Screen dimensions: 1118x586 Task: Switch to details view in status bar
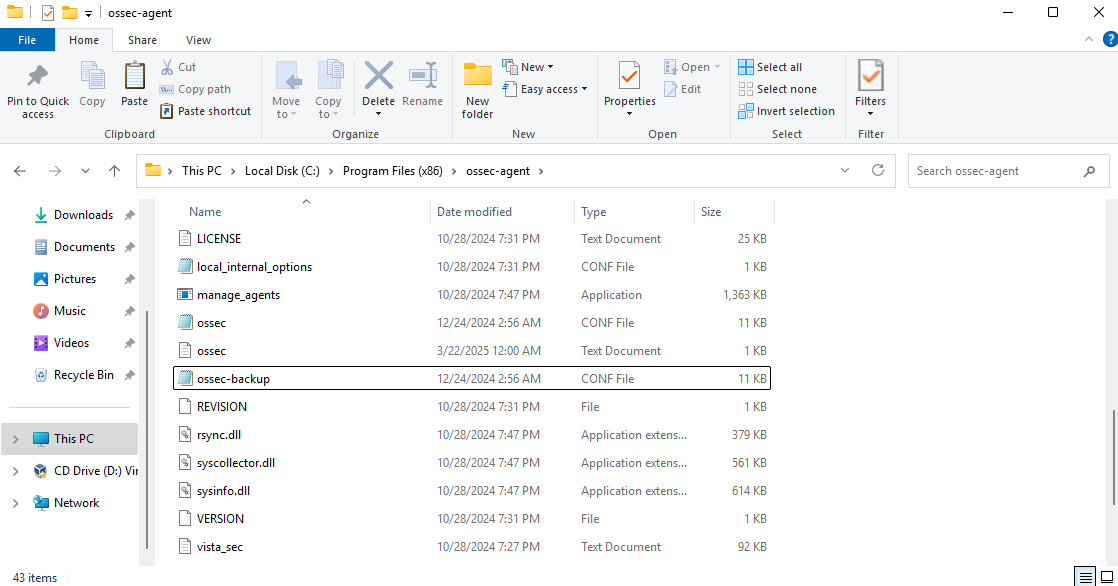1086,577
